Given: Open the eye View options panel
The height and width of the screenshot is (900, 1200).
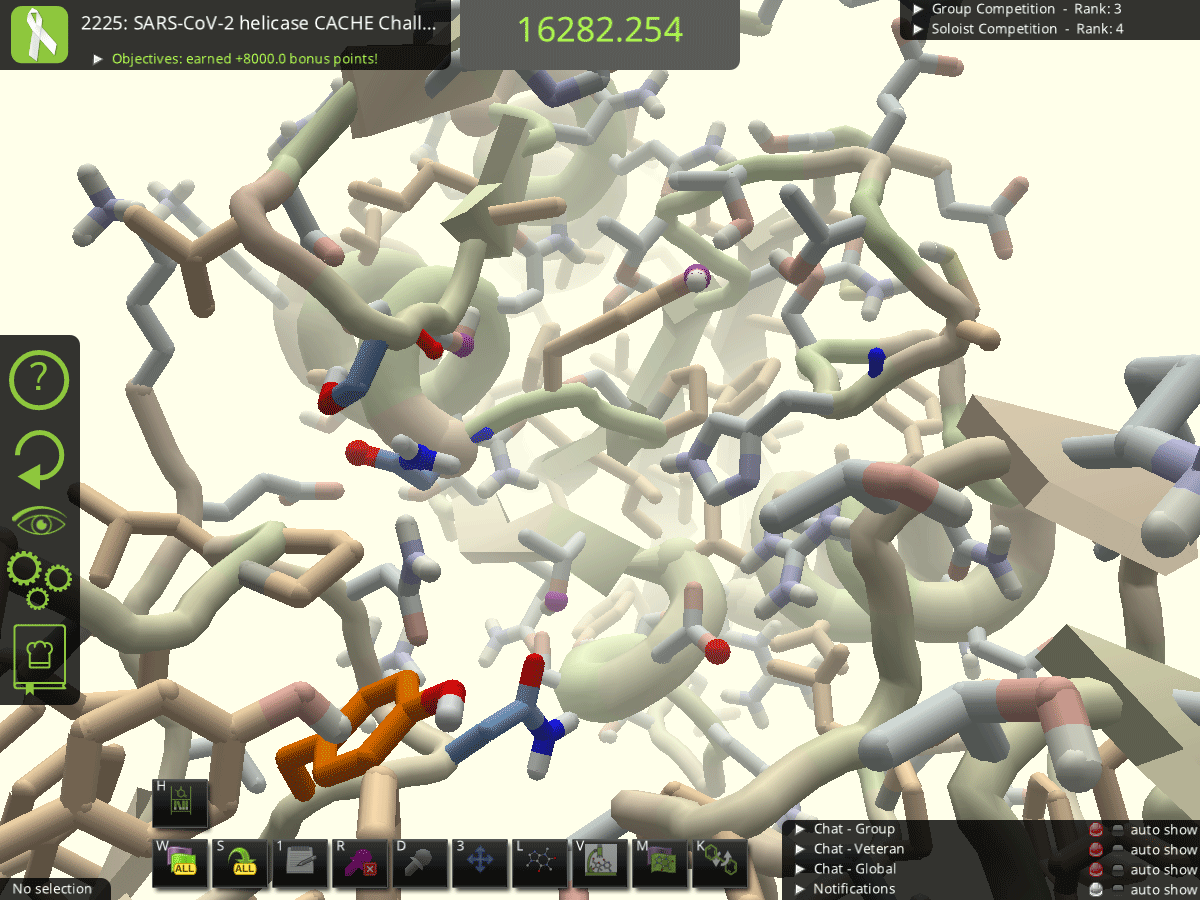Looking at the screenshot, I should pyautogui.click(x=39, y=521).
